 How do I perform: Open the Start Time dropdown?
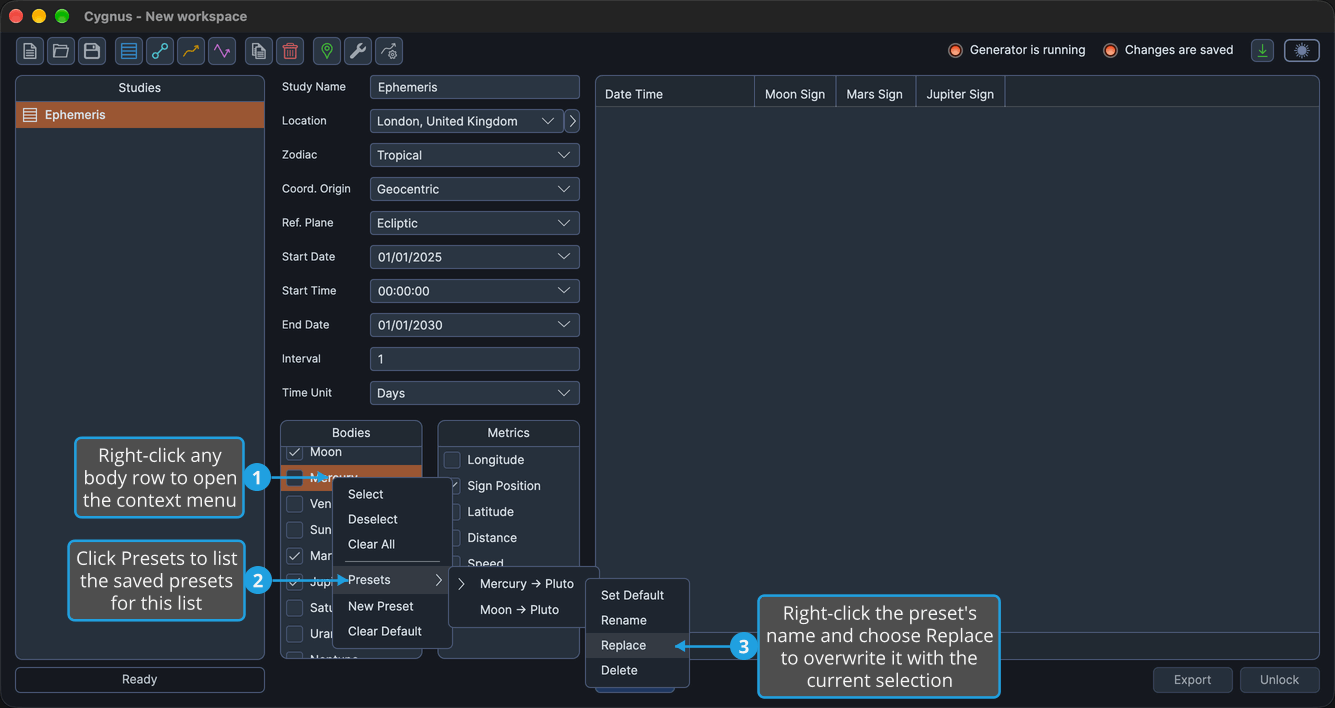(x=474, y=291)
